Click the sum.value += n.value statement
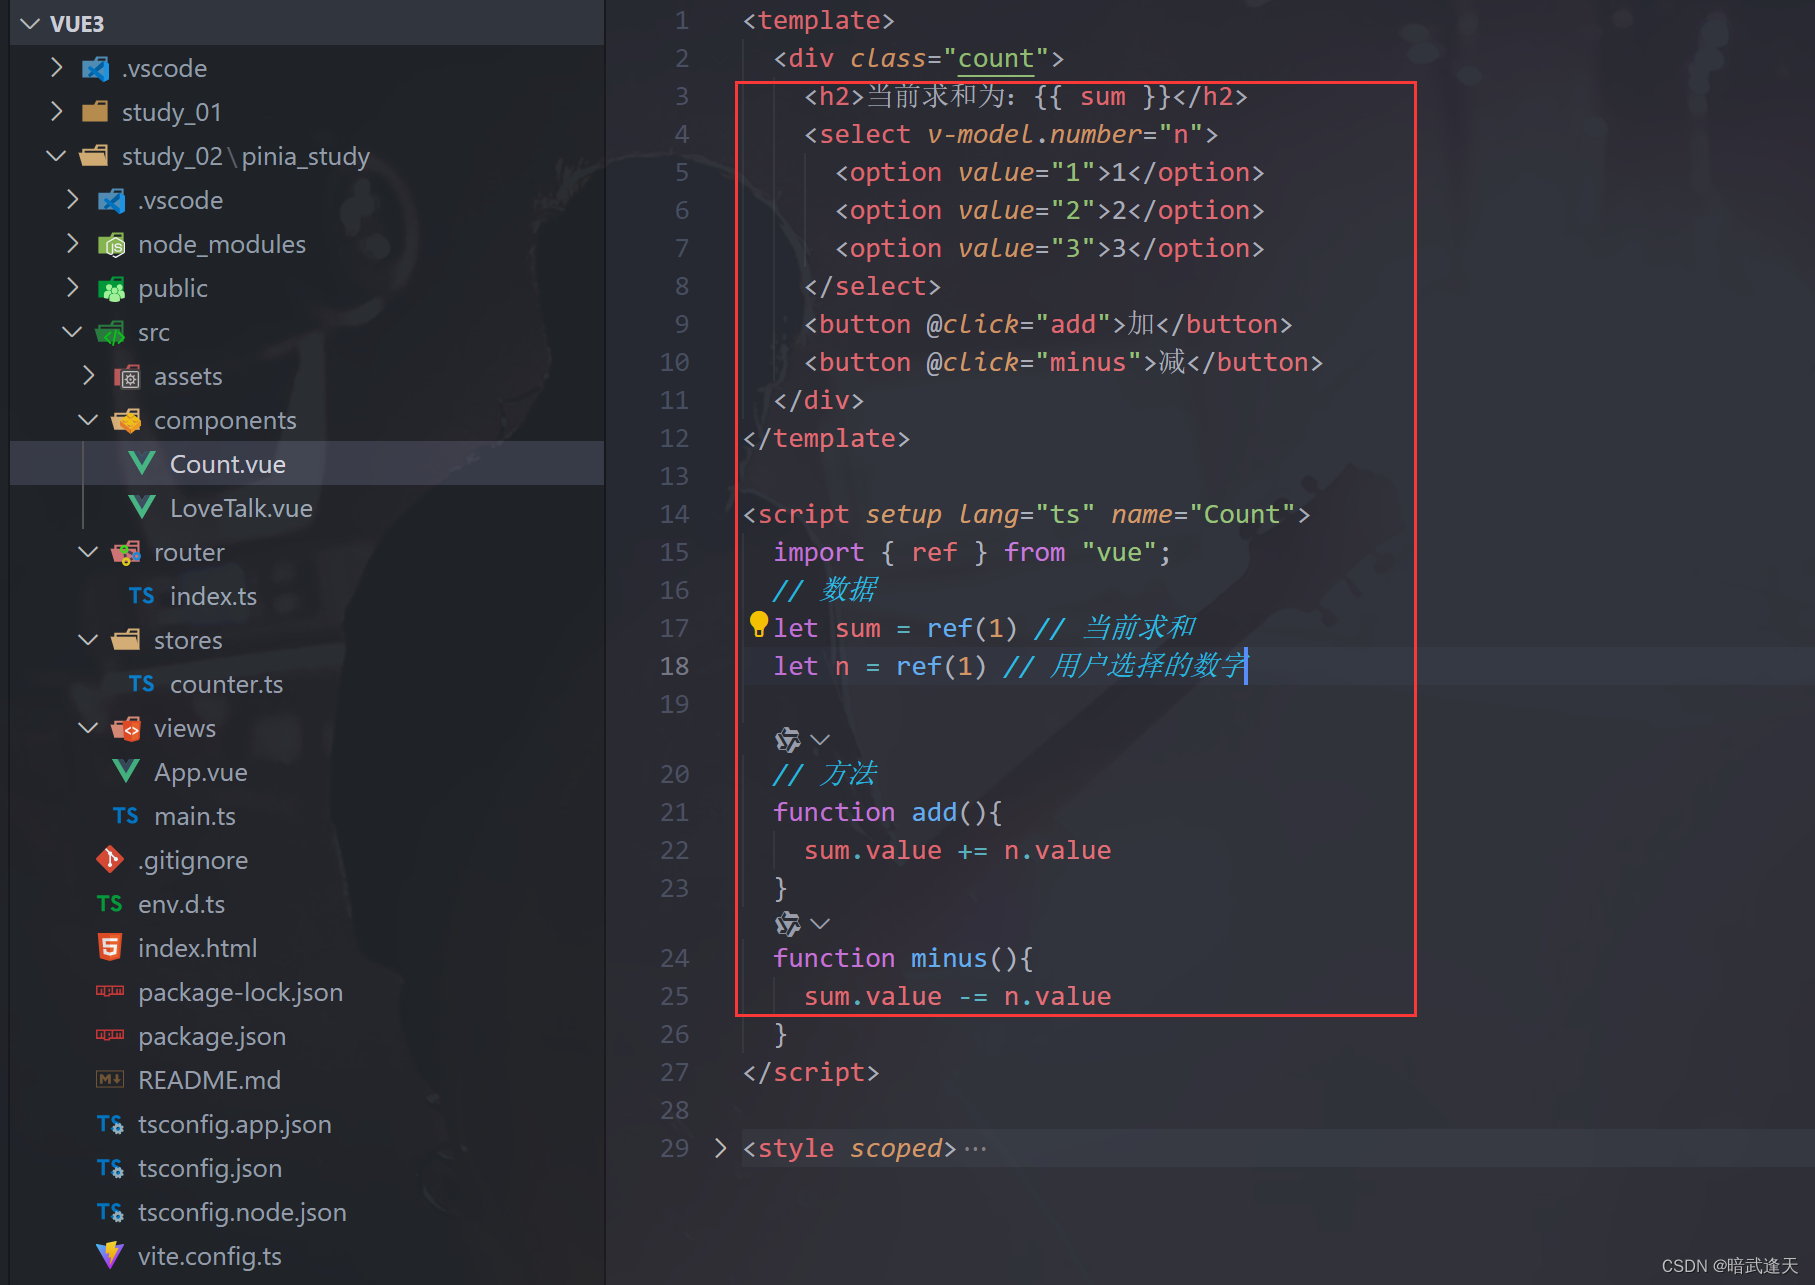 tap(958, 850)
